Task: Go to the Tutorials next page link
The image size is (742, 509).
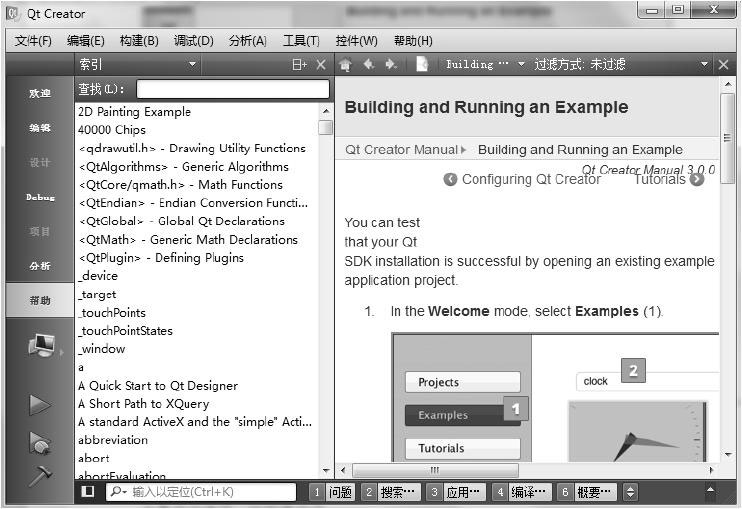Action: tap(659, 180)
